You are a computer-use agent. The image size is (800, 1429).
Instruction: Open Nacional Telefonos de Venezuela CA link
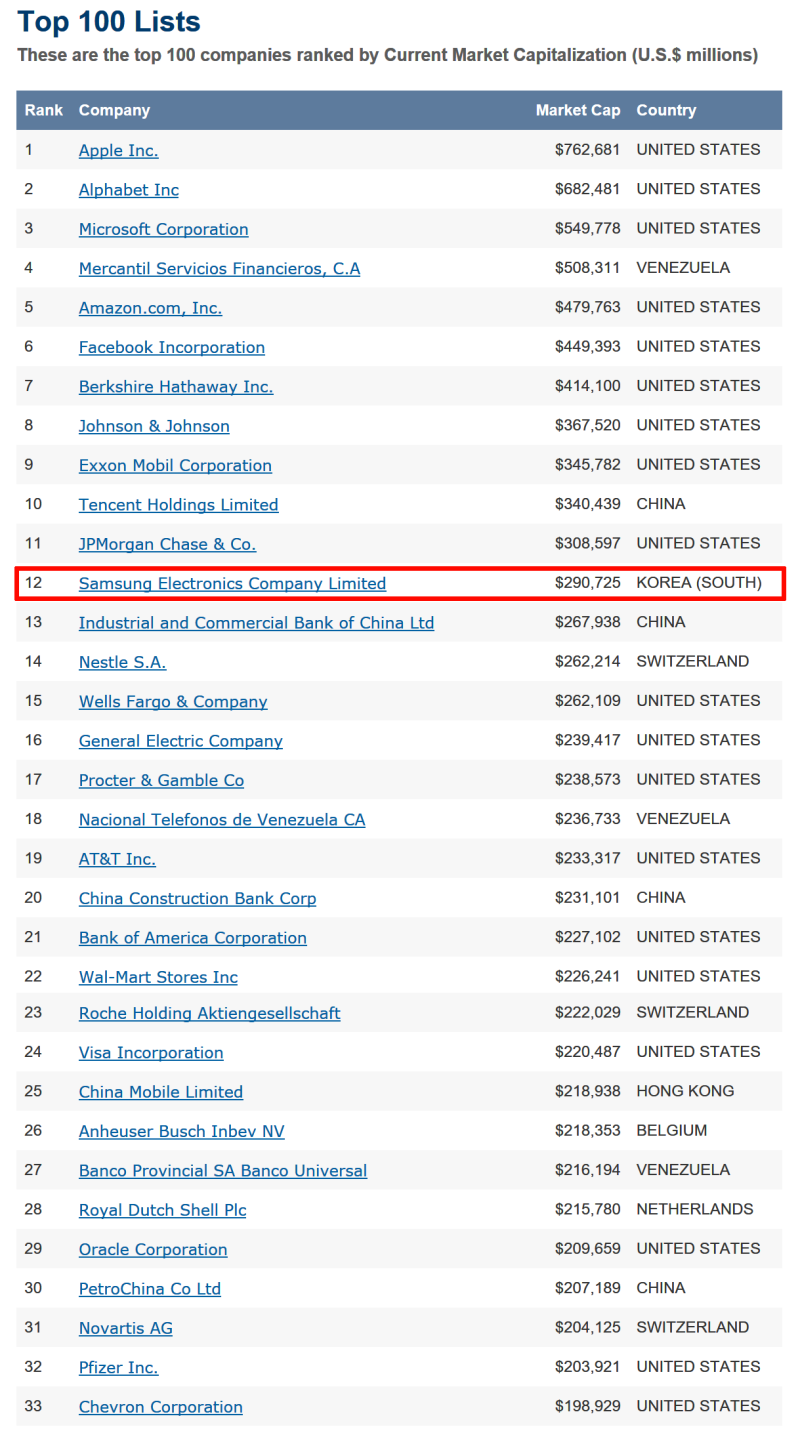click(x=222, y=820)
